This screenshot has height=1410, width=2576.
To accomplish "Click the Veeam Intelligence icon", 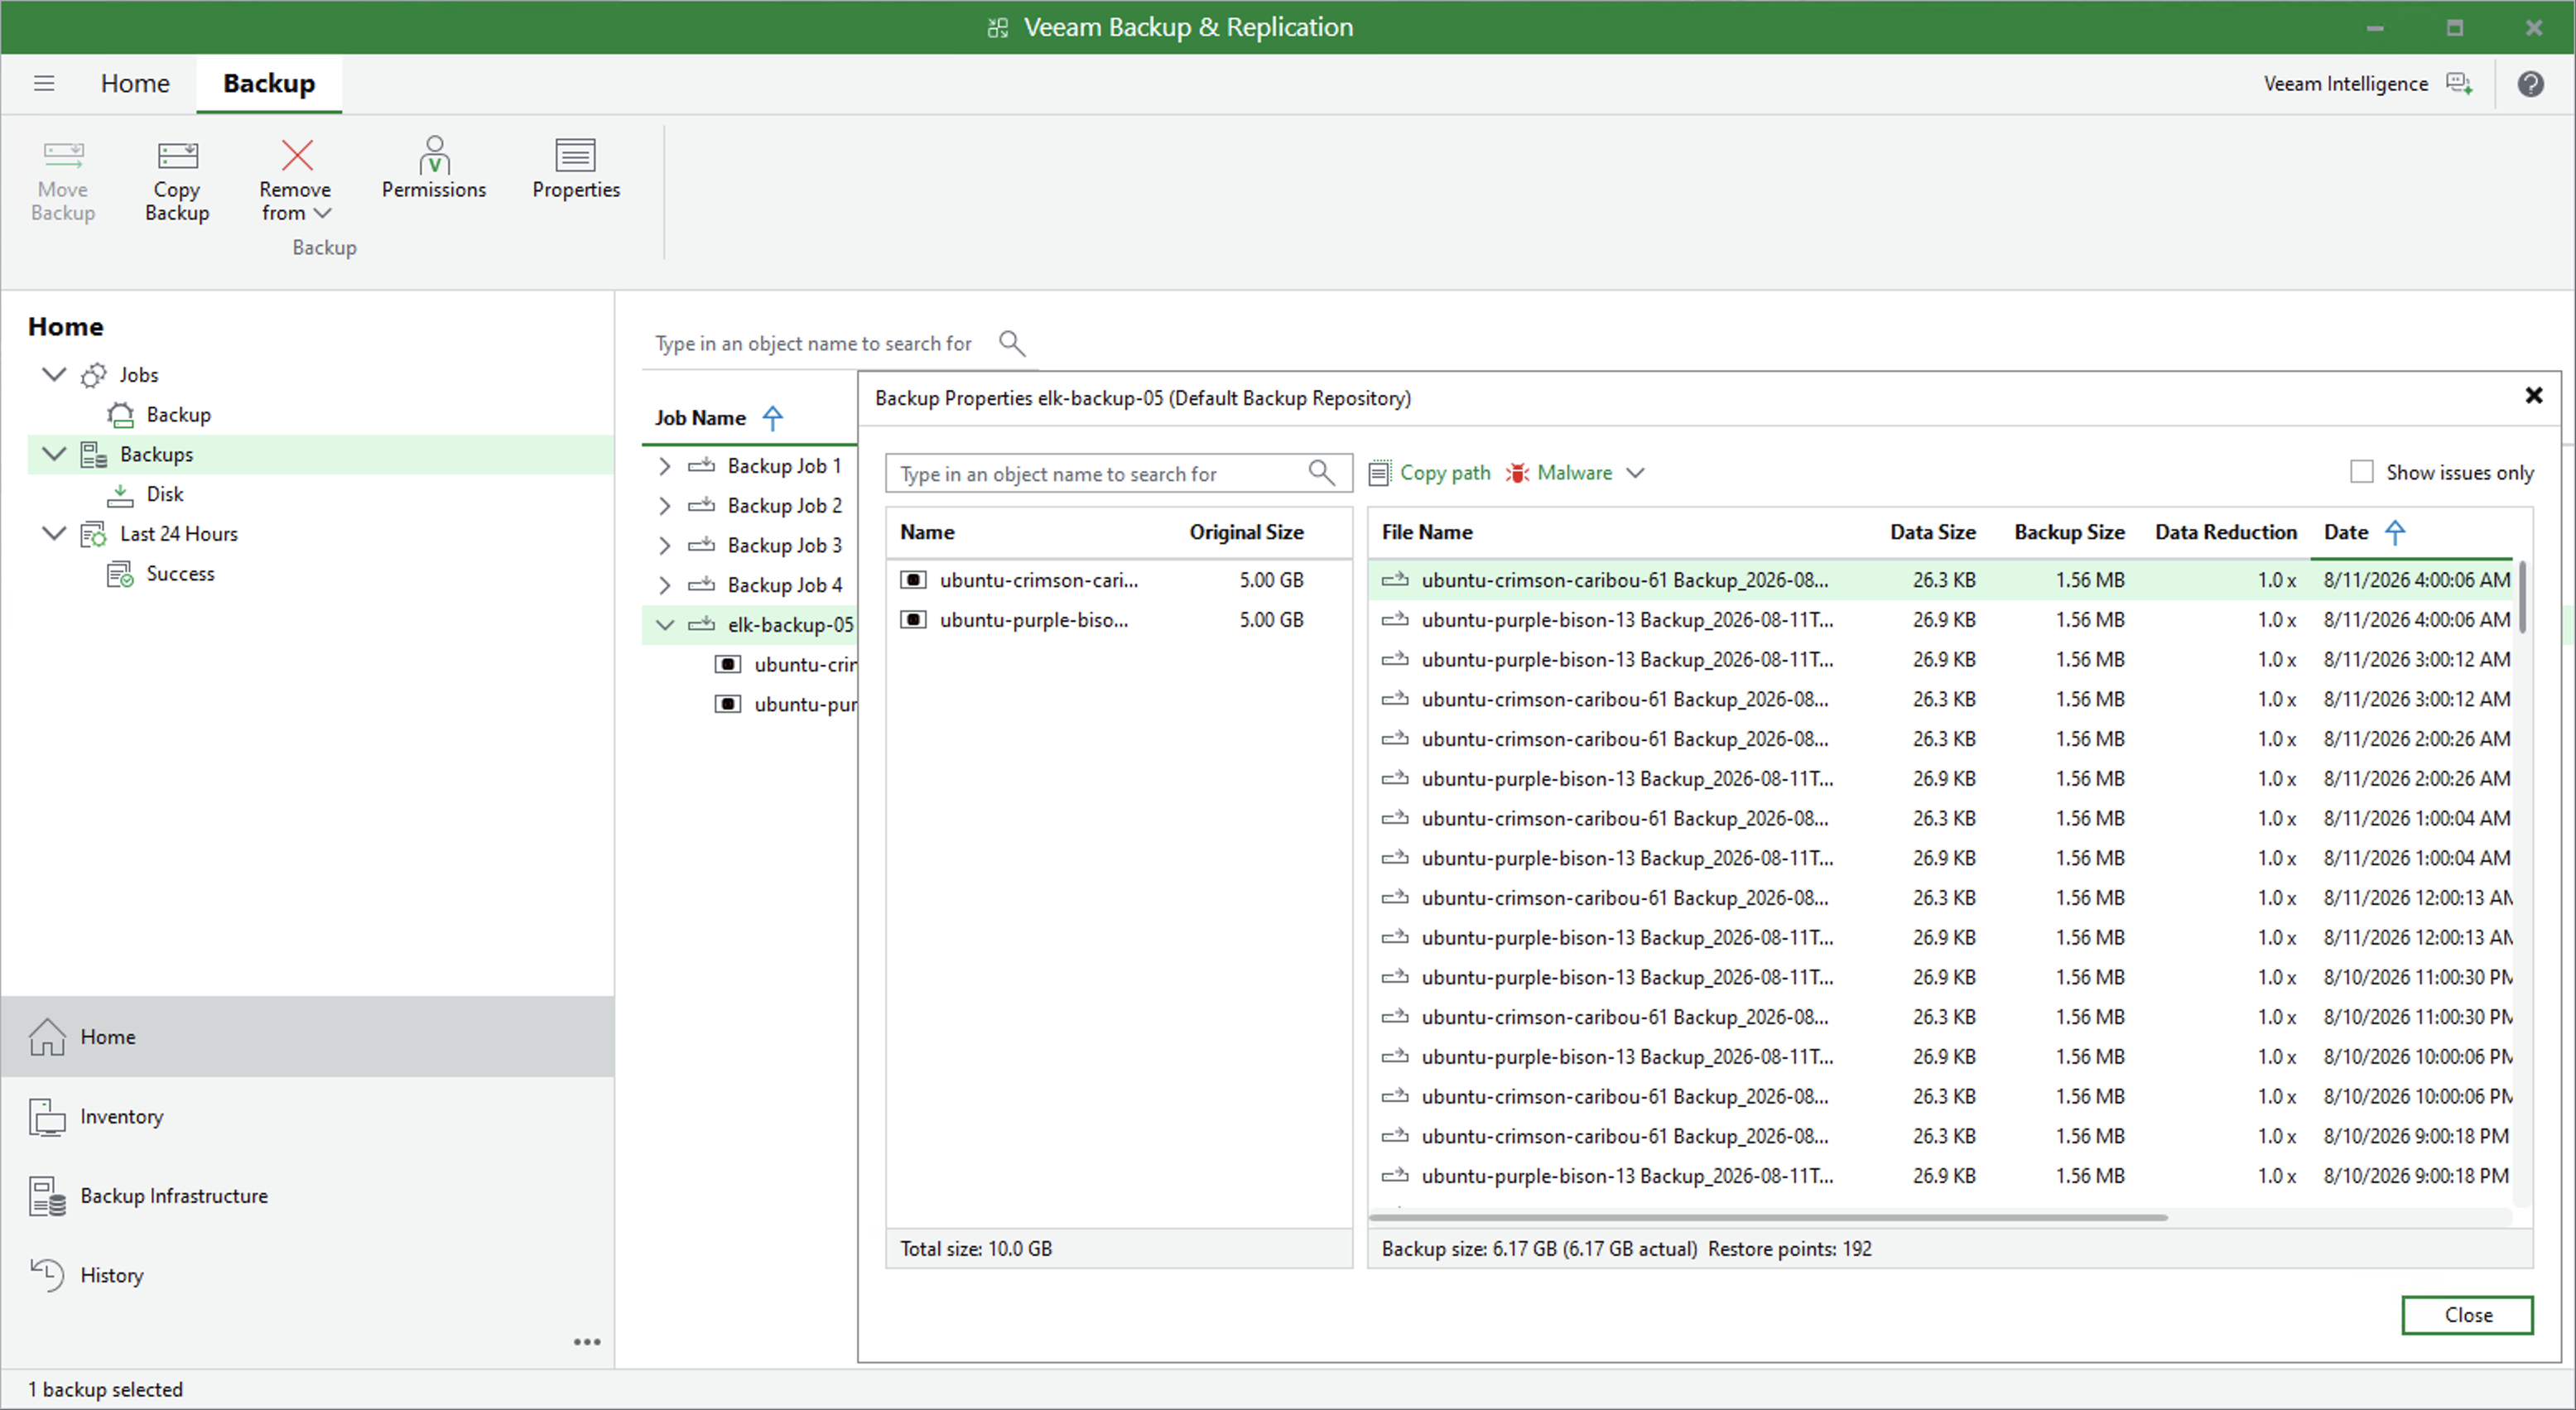I will pyautogui.click(x=2459, y=84).
